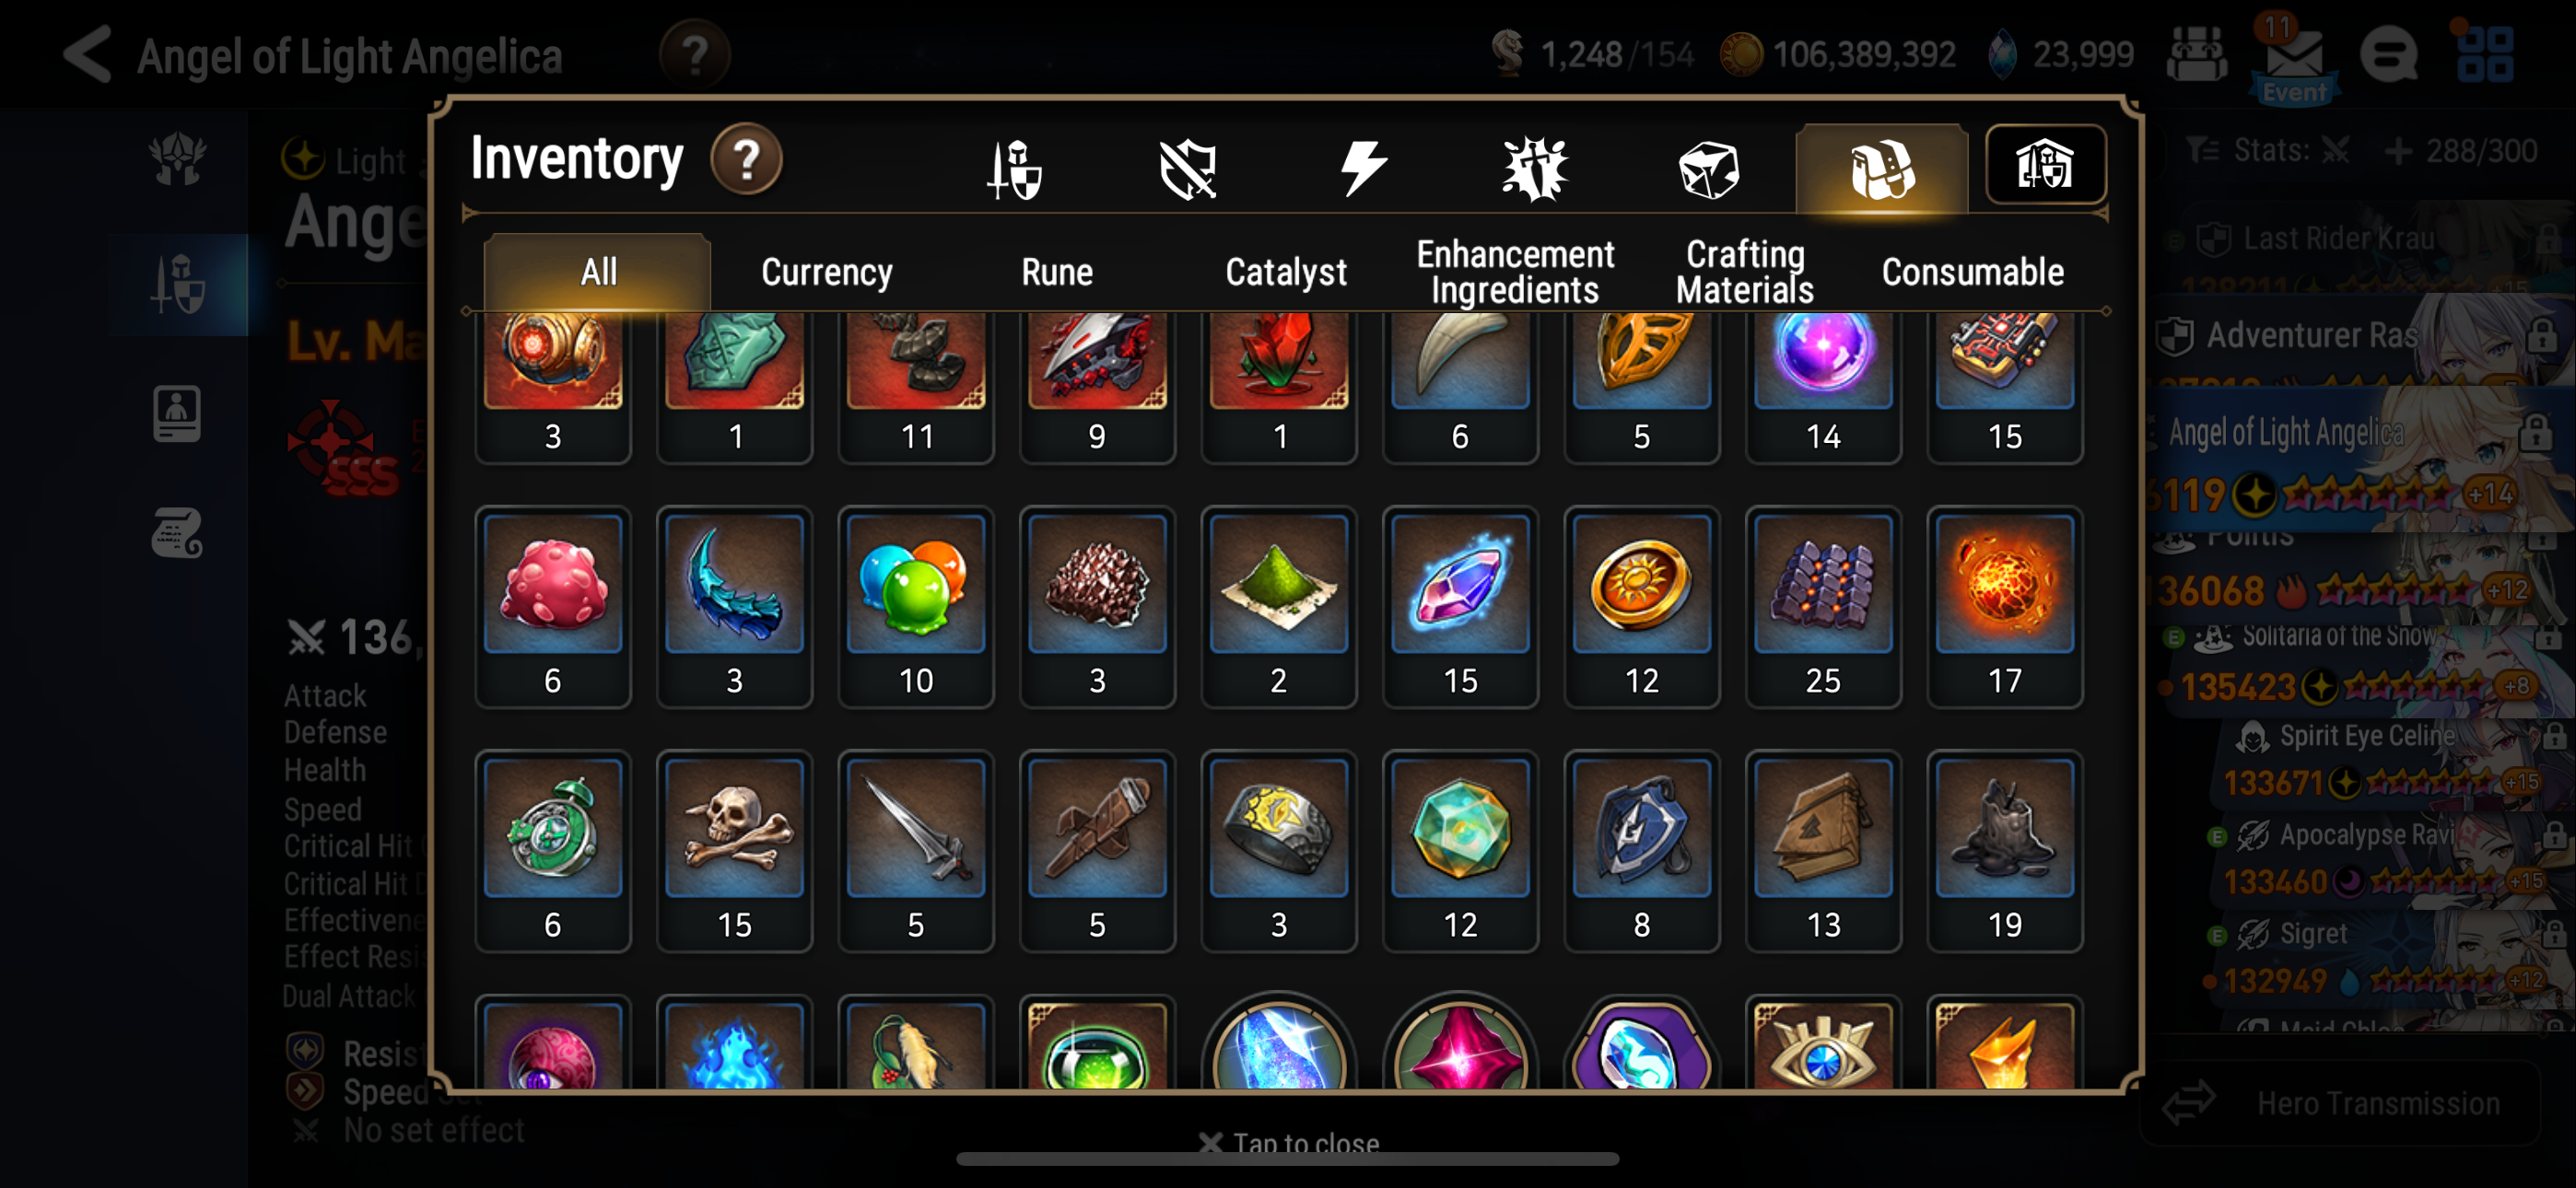
Task: Select the Consumable tab
Action: [x=1972, y=272]
